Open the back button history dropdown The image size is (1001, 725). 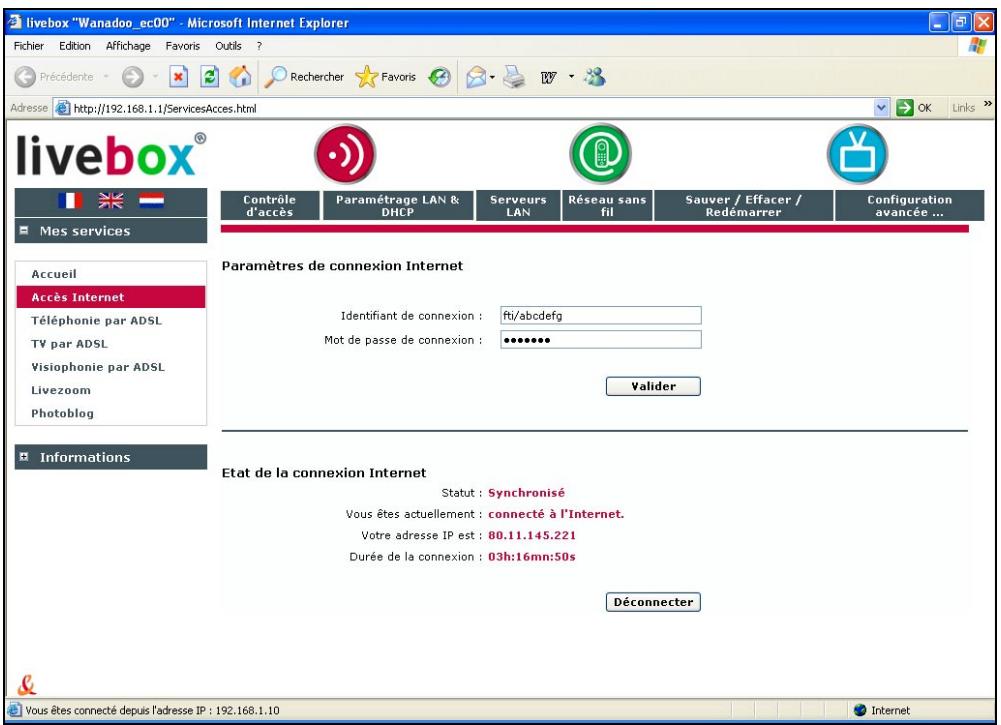pos(106,77)
